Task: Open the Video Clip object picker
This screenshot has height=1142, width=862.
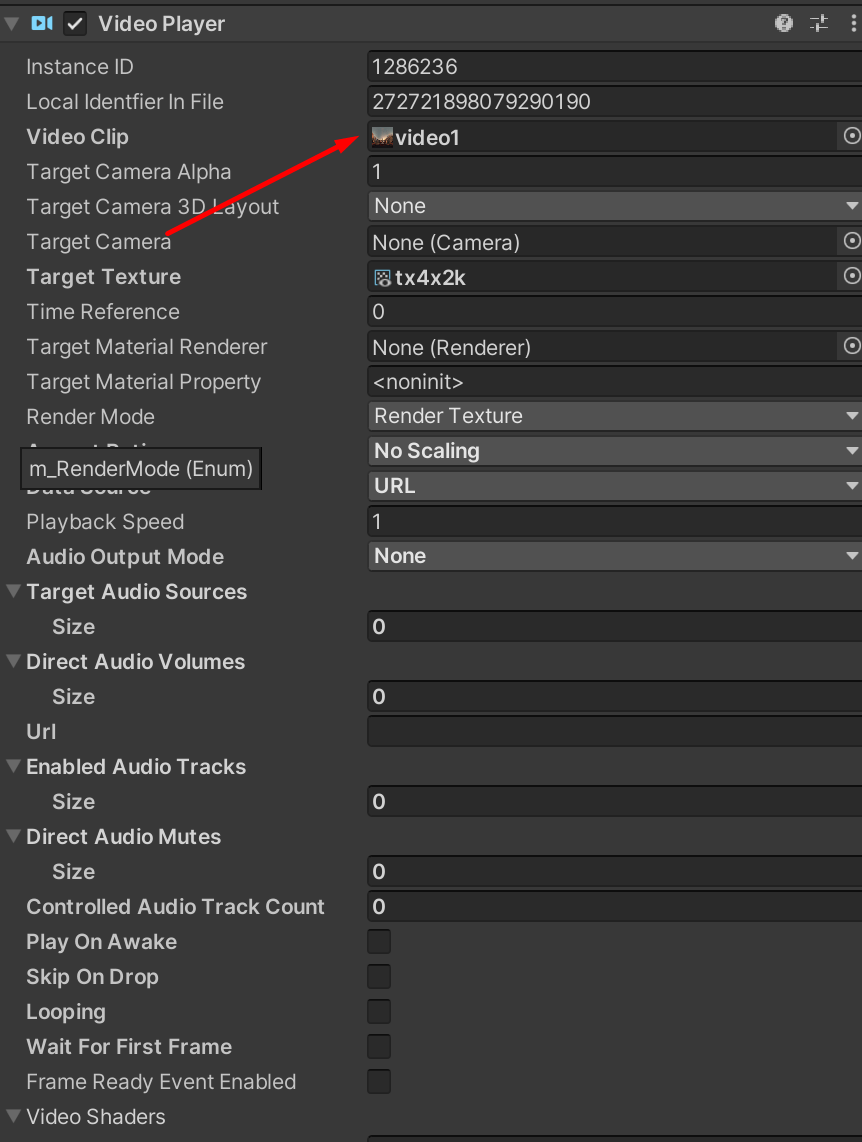Action: [851, 136]
